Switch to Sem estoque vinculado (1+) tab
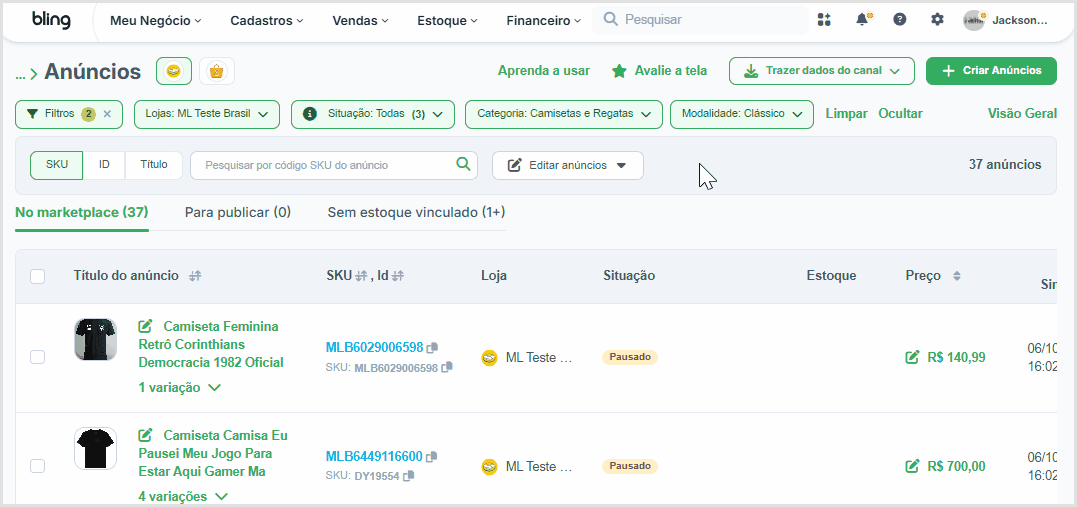The height and width of the screenshot is (507, 1077). tap(416, 212)
